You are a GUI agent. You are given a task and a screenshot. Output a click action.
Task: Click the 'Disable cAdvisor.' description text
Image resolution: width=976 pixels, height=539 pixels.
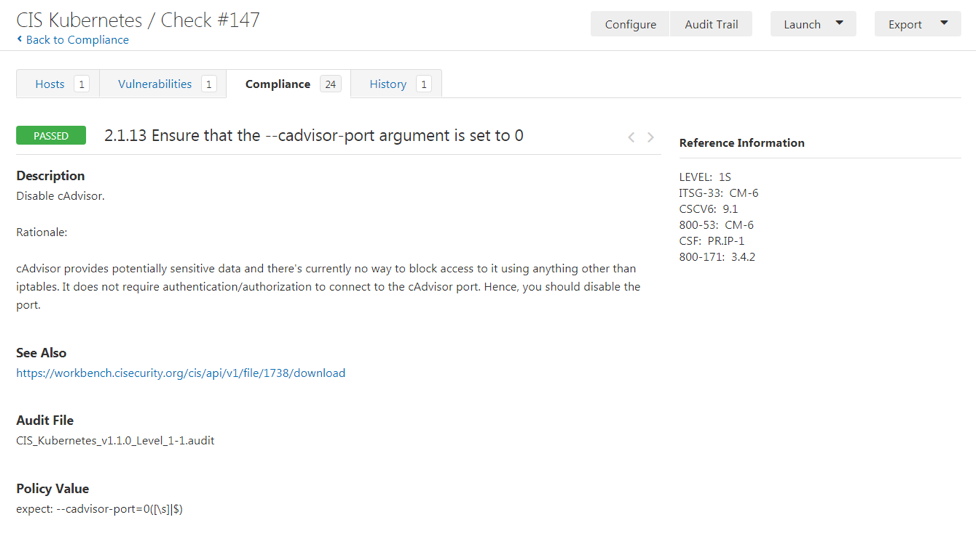click(x=60, y=196)
